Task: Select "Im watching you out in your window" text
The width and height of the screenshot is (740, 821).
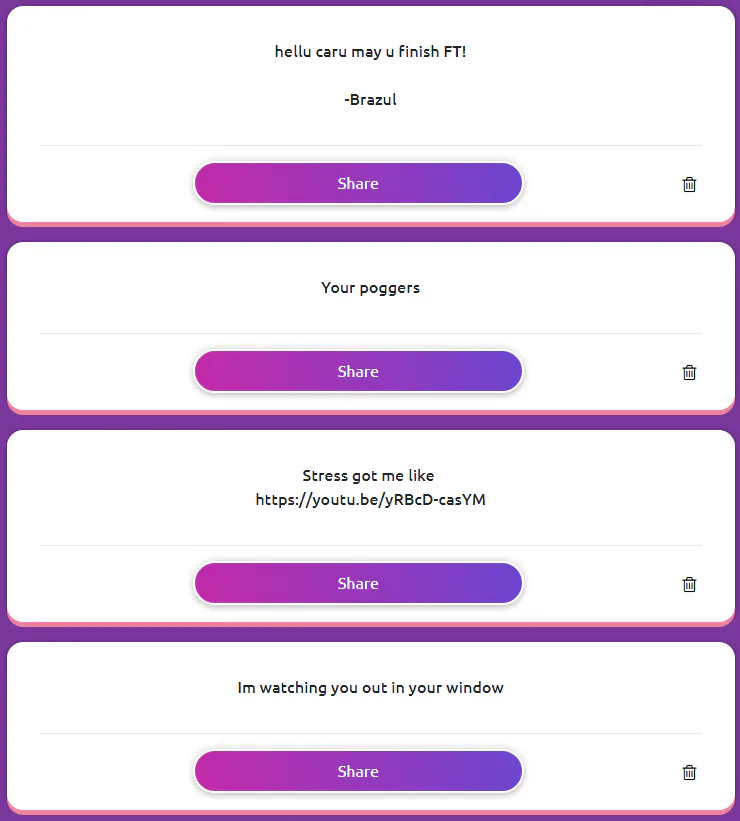Action: pyautogui.click(x=370, y=688)
